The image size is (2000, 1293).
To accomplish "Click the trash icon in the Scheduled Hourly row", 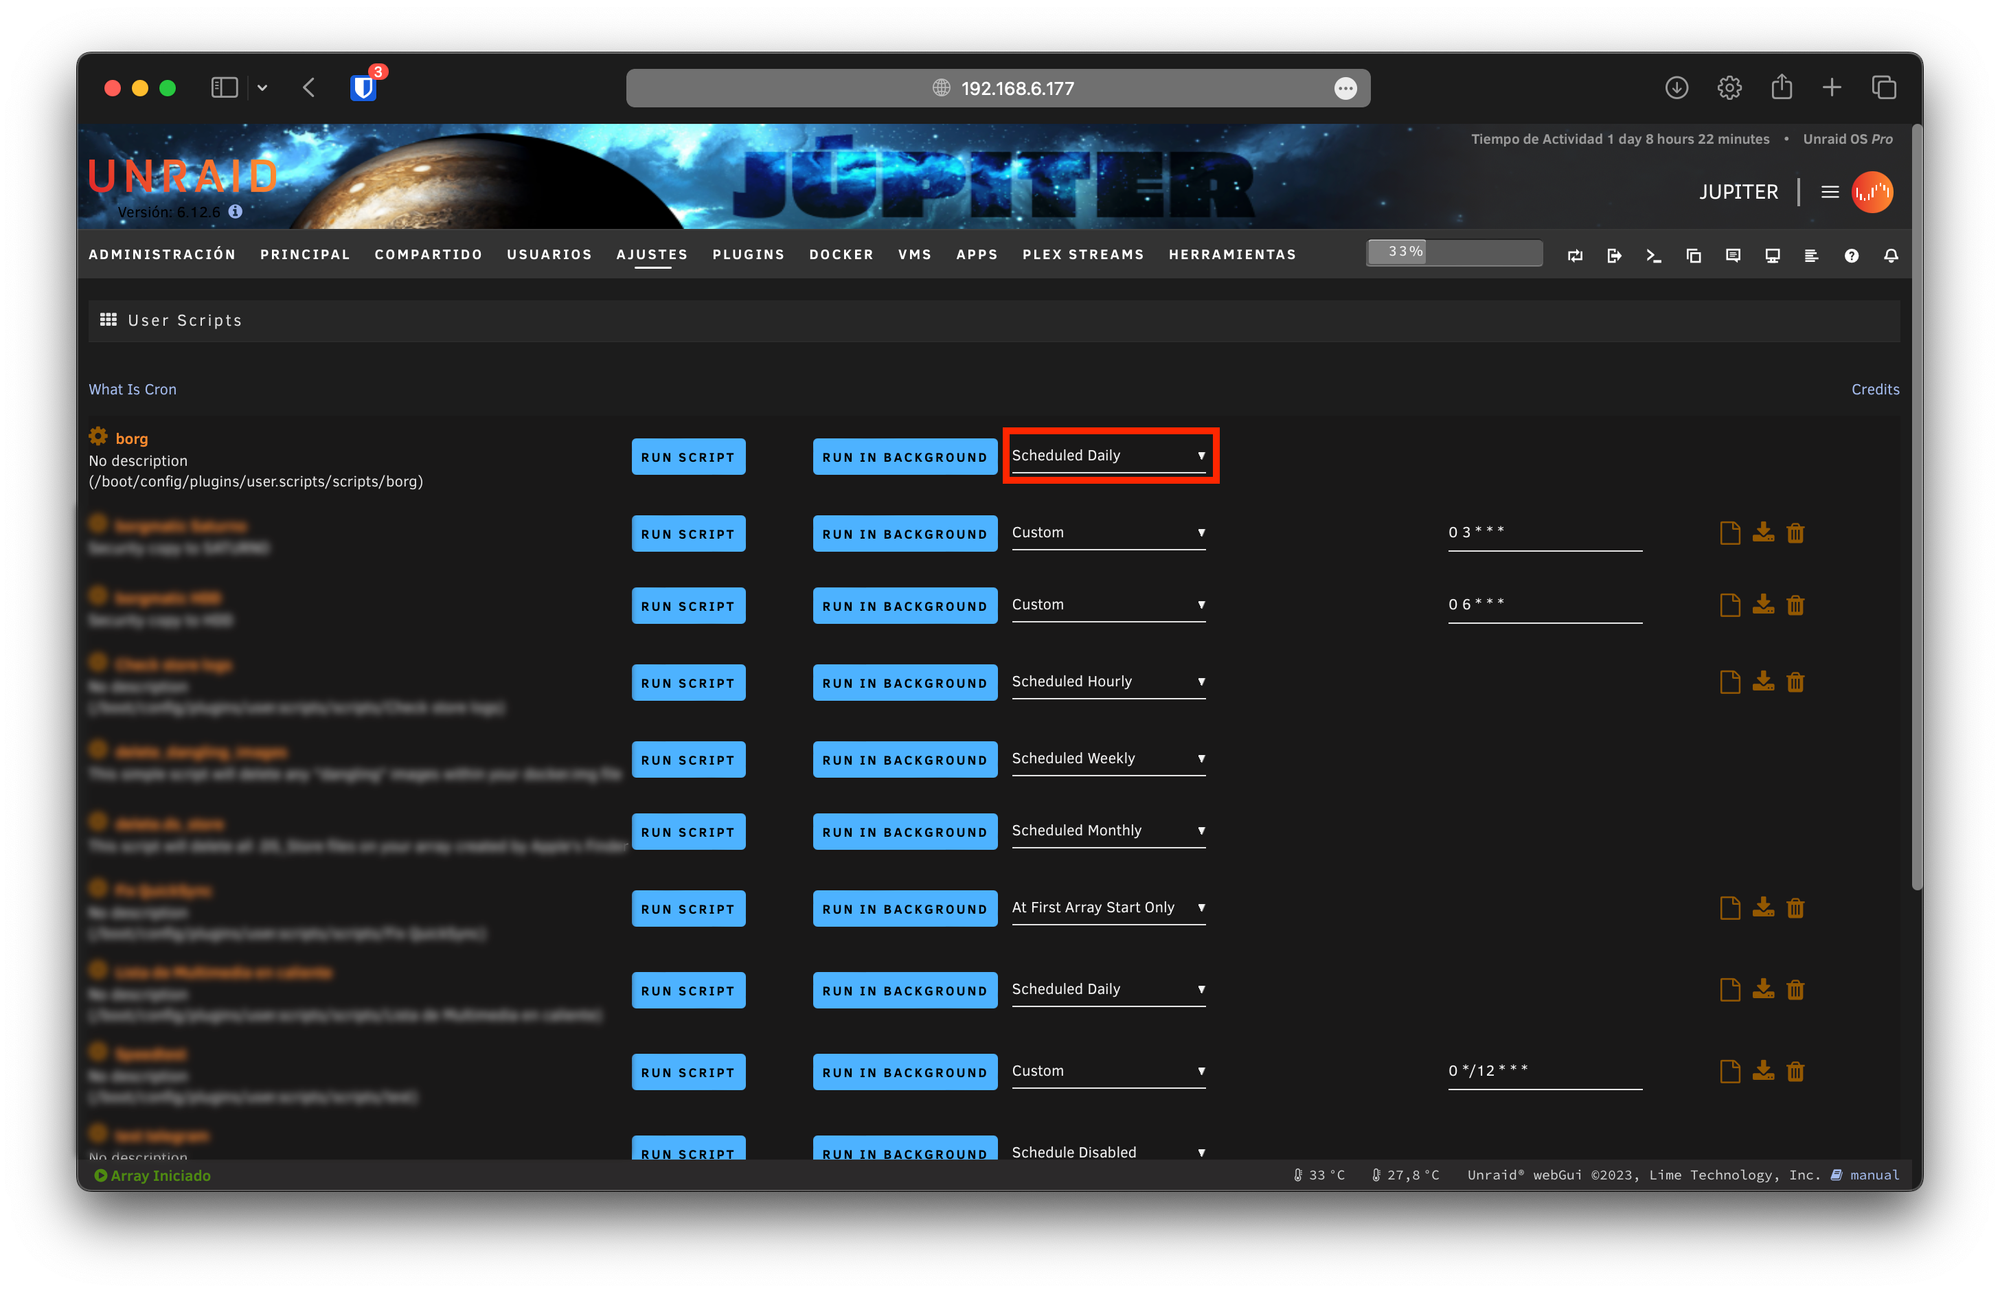I will [x=1796, y=682].
